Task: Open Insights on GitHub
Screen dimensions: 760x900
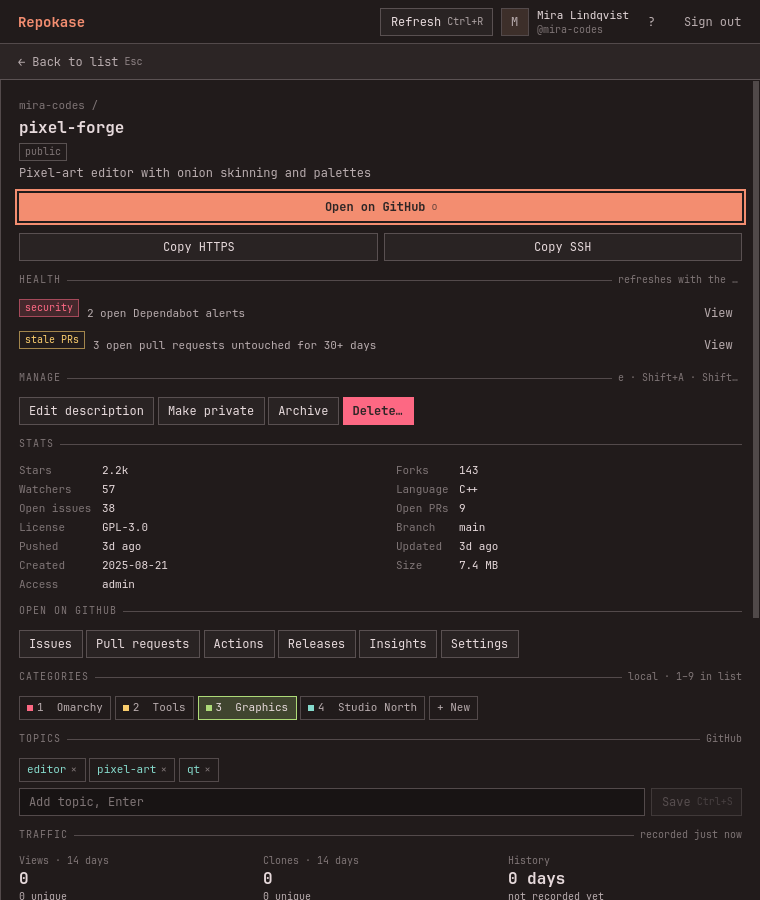Action: (398, 644)
